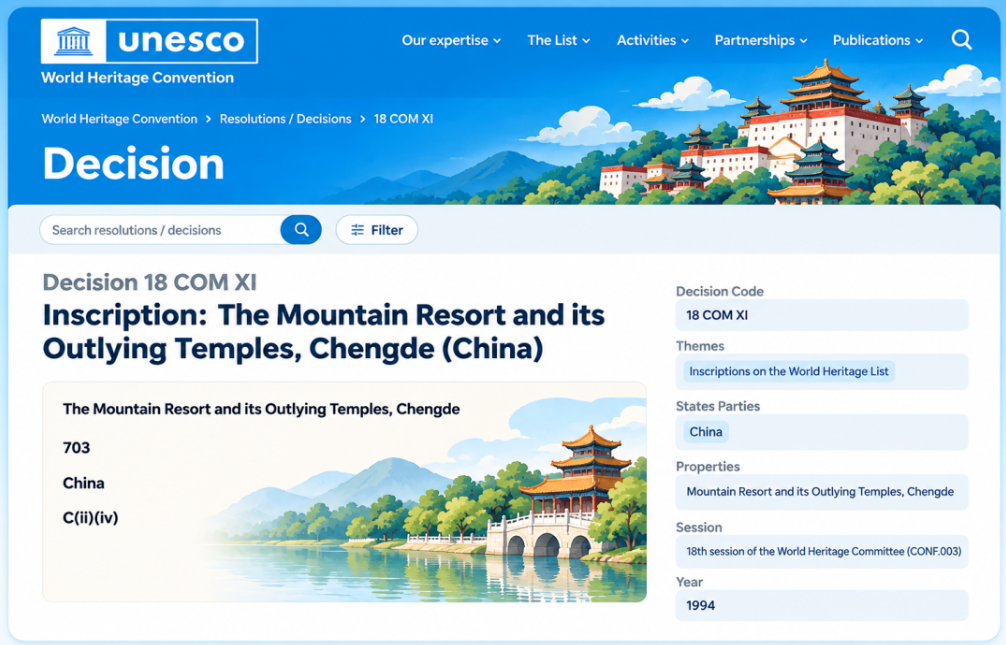
Task: Open the Publications menu
Action: pyautogui.click(x=878, y=40)
